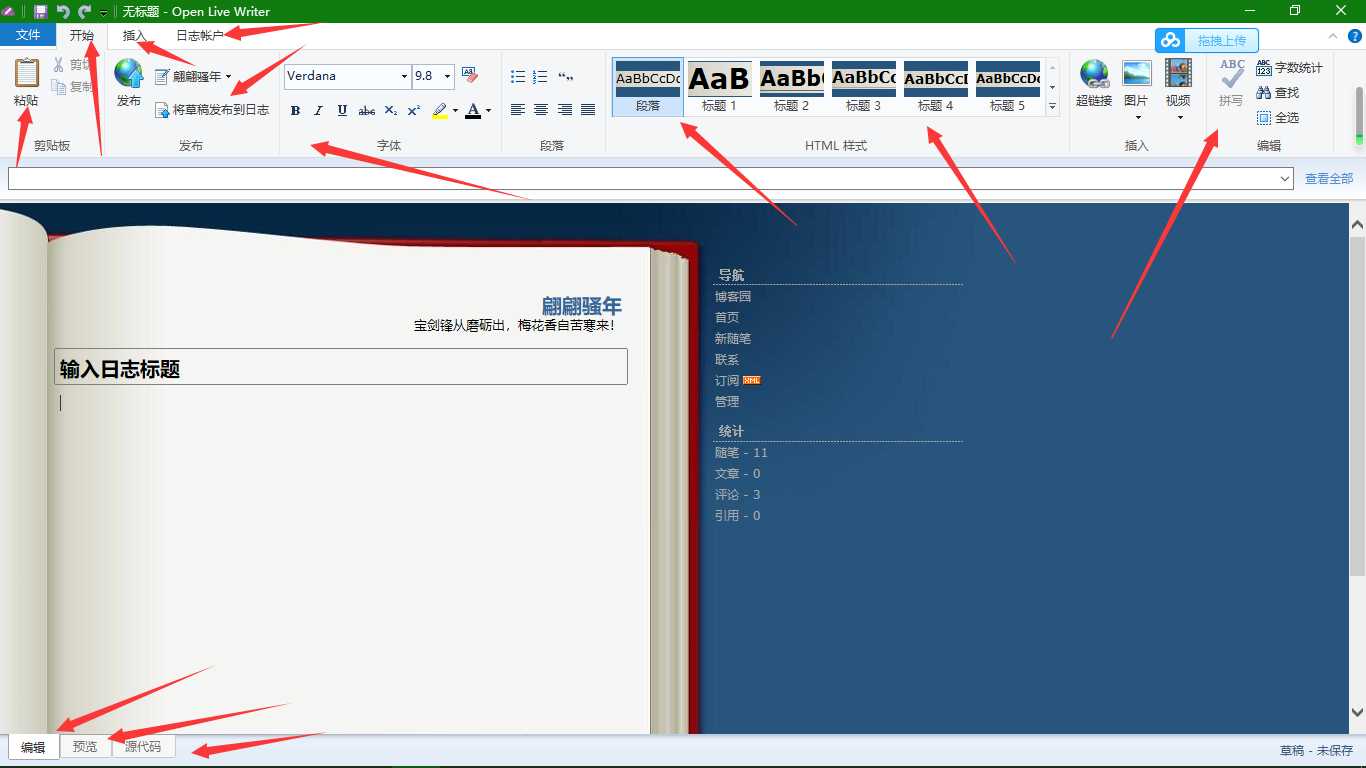Switch to the 源代码 Source tab
The image size is (1366, 768).
[x=143, y=746]
